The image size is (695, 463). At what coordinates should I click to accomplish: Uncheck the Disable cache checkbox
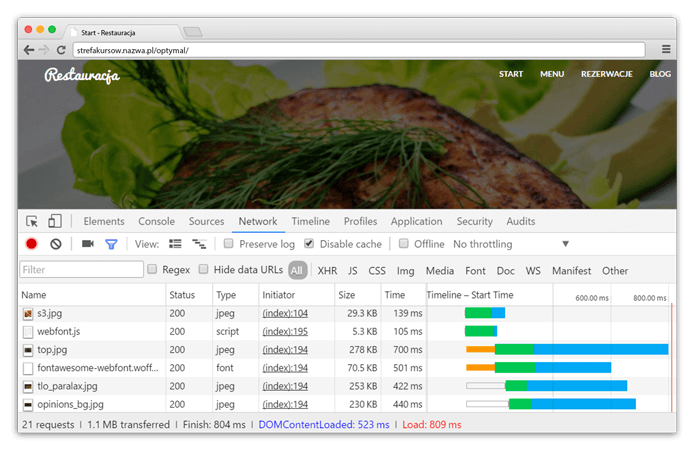(x=309, y=244)
